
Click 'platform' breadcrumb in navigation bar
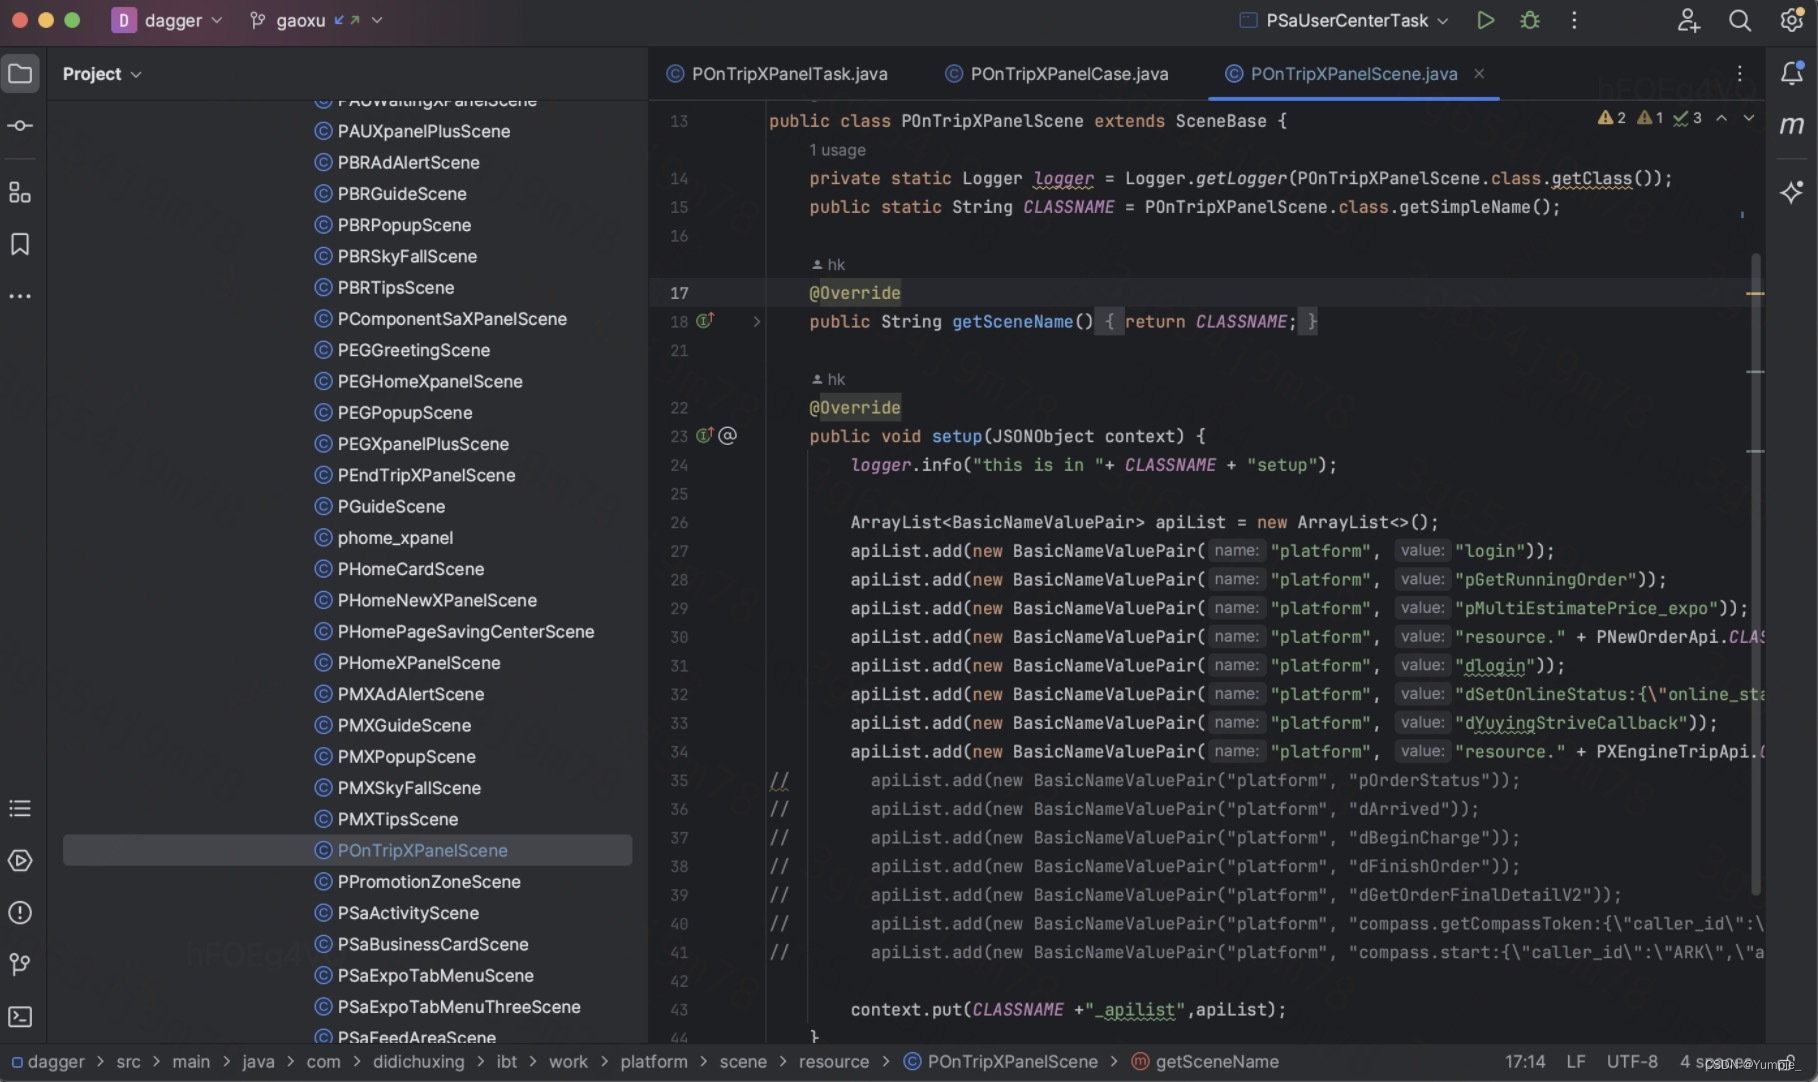click(x=653, y=1061)
